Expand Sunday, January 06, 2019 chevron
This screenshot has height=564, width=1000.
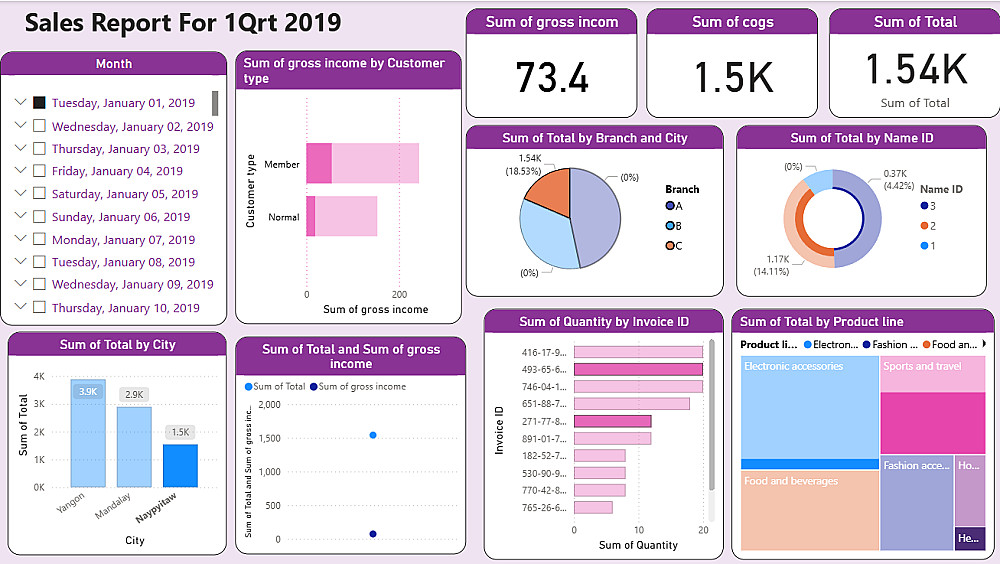click(20, 216)
